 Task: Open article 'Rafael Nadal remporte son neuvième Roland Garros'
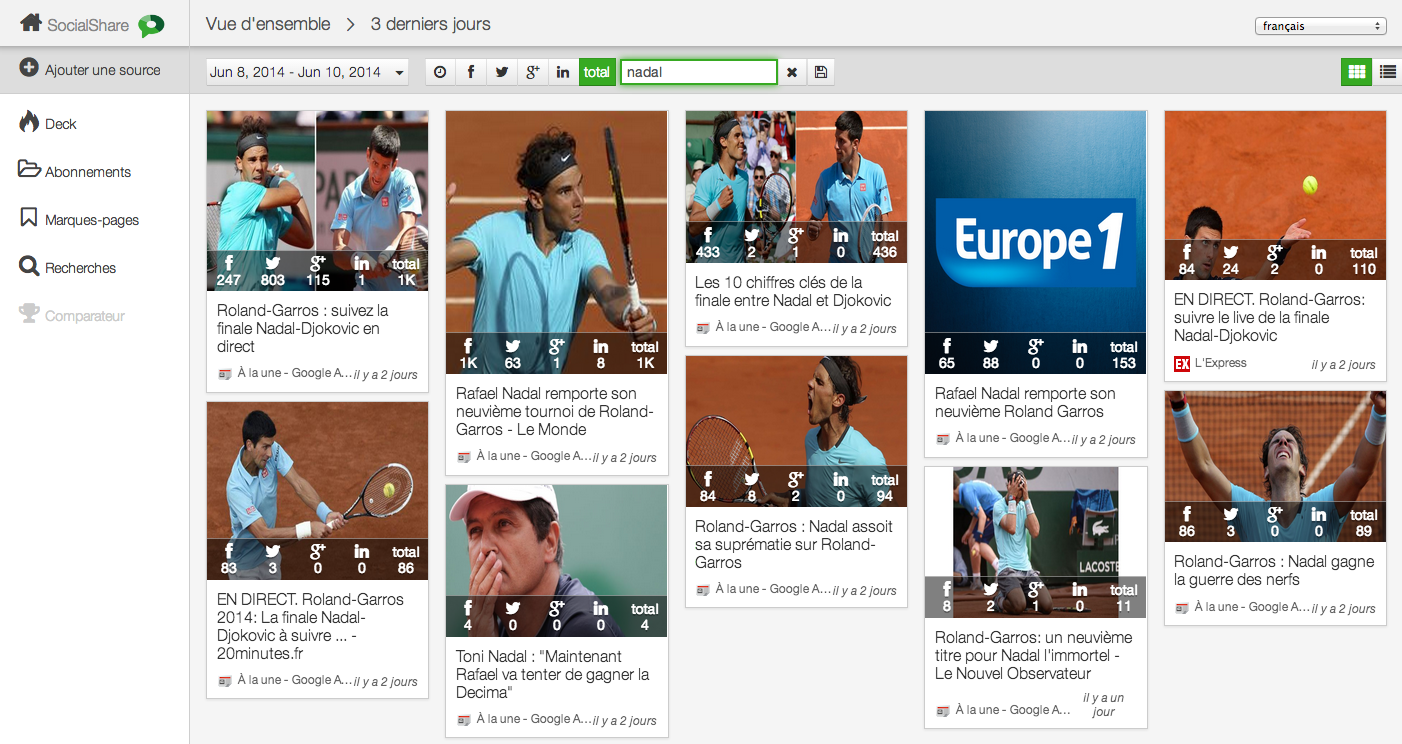pyautogui.click(x=1025, y=402)
